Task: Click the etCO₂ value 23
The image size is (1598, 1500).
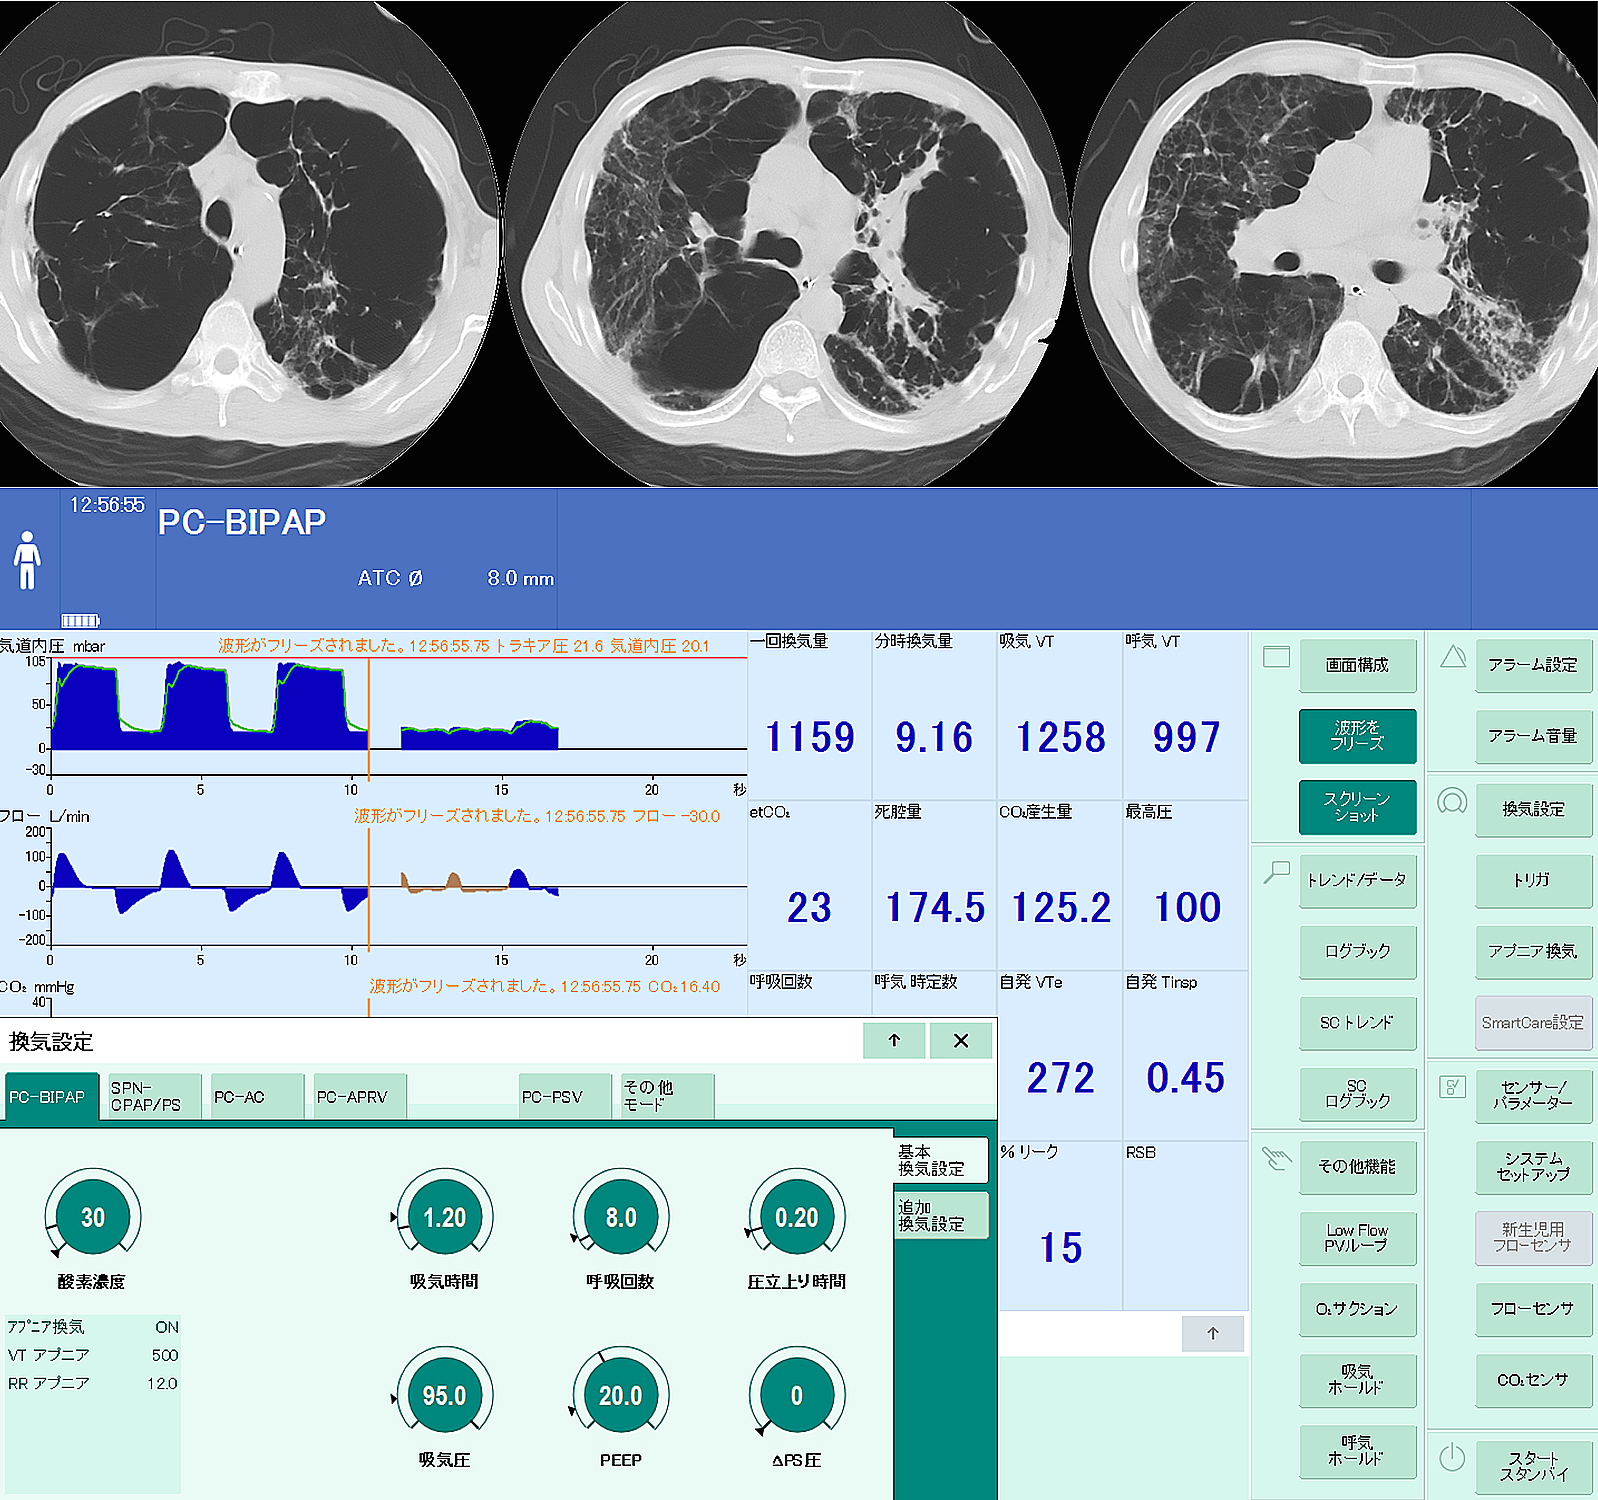Action: coord(809,908)
